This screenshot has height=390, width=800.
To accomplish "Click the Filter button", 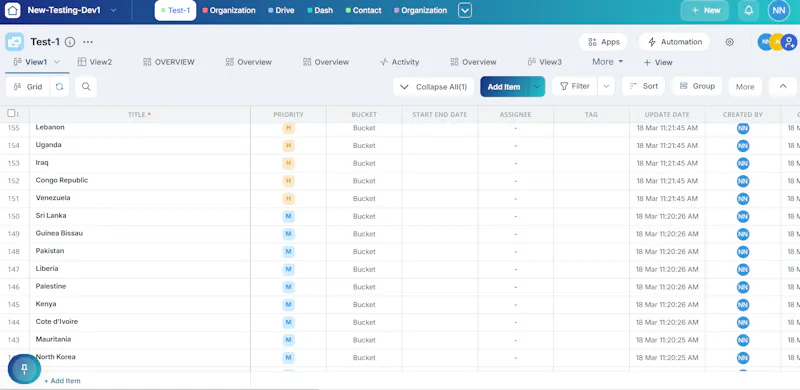I will [x=574, y=86].
